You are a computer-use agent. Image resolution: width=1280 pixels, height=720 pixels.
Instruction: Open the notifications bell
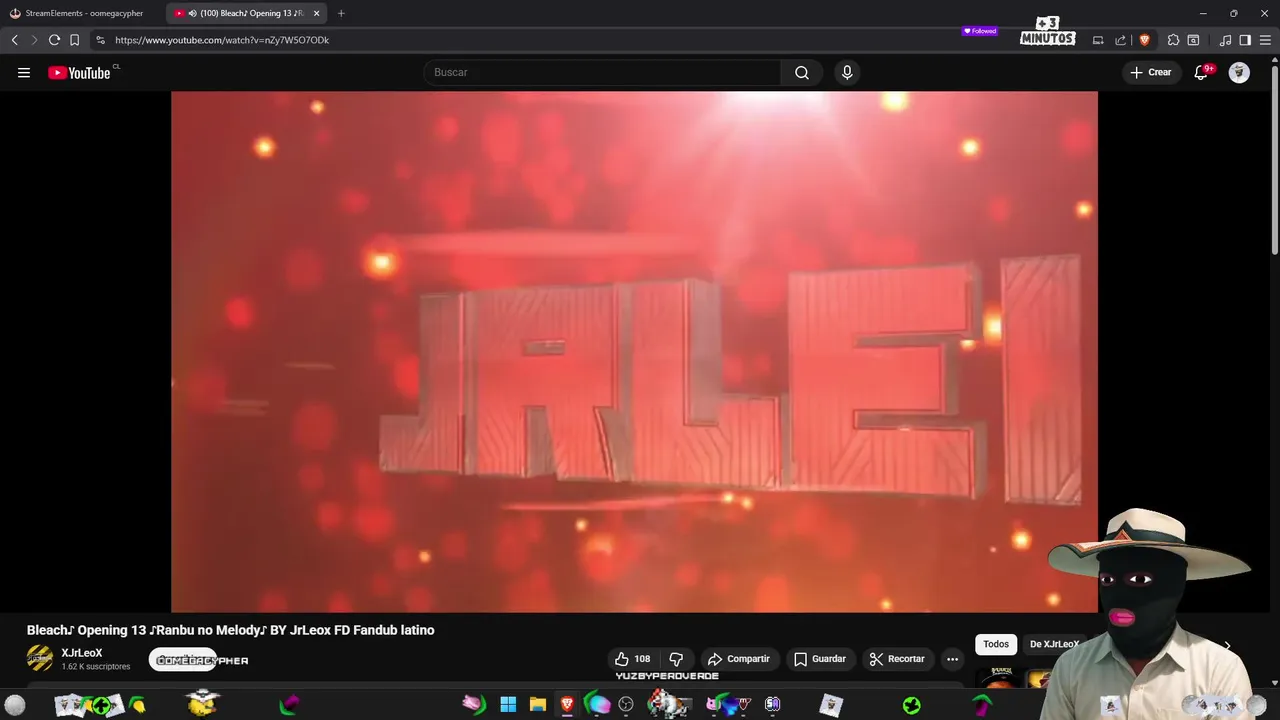(1201, 72)
